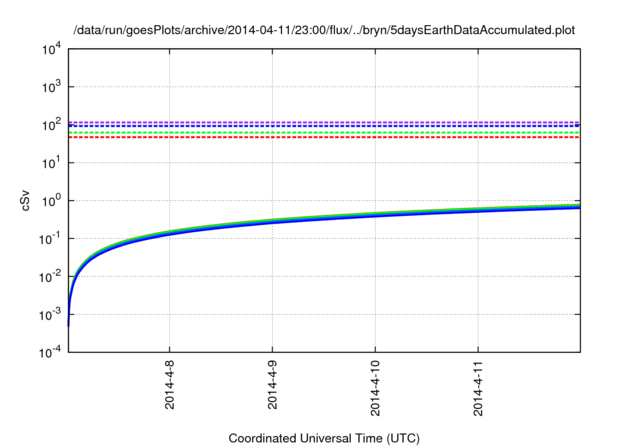
Task: Click the Coordinated Universal Time (UTC) axis label
Action: click(x=324, y=438)
